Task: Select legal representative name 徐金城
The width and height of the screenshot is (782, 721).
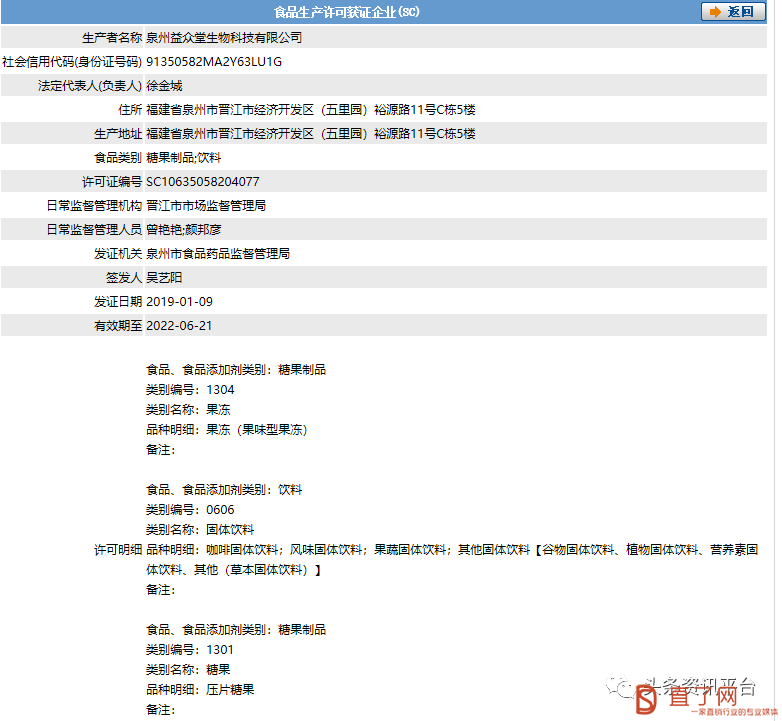Action: tap(164, 86)
